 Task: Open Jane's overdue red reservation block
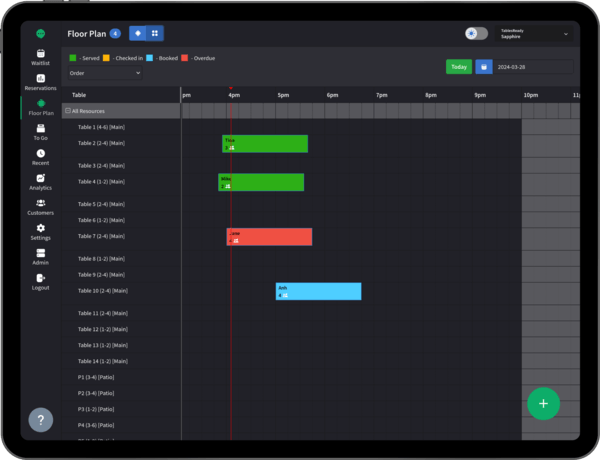pyautogui.click(x=269, y=237)
